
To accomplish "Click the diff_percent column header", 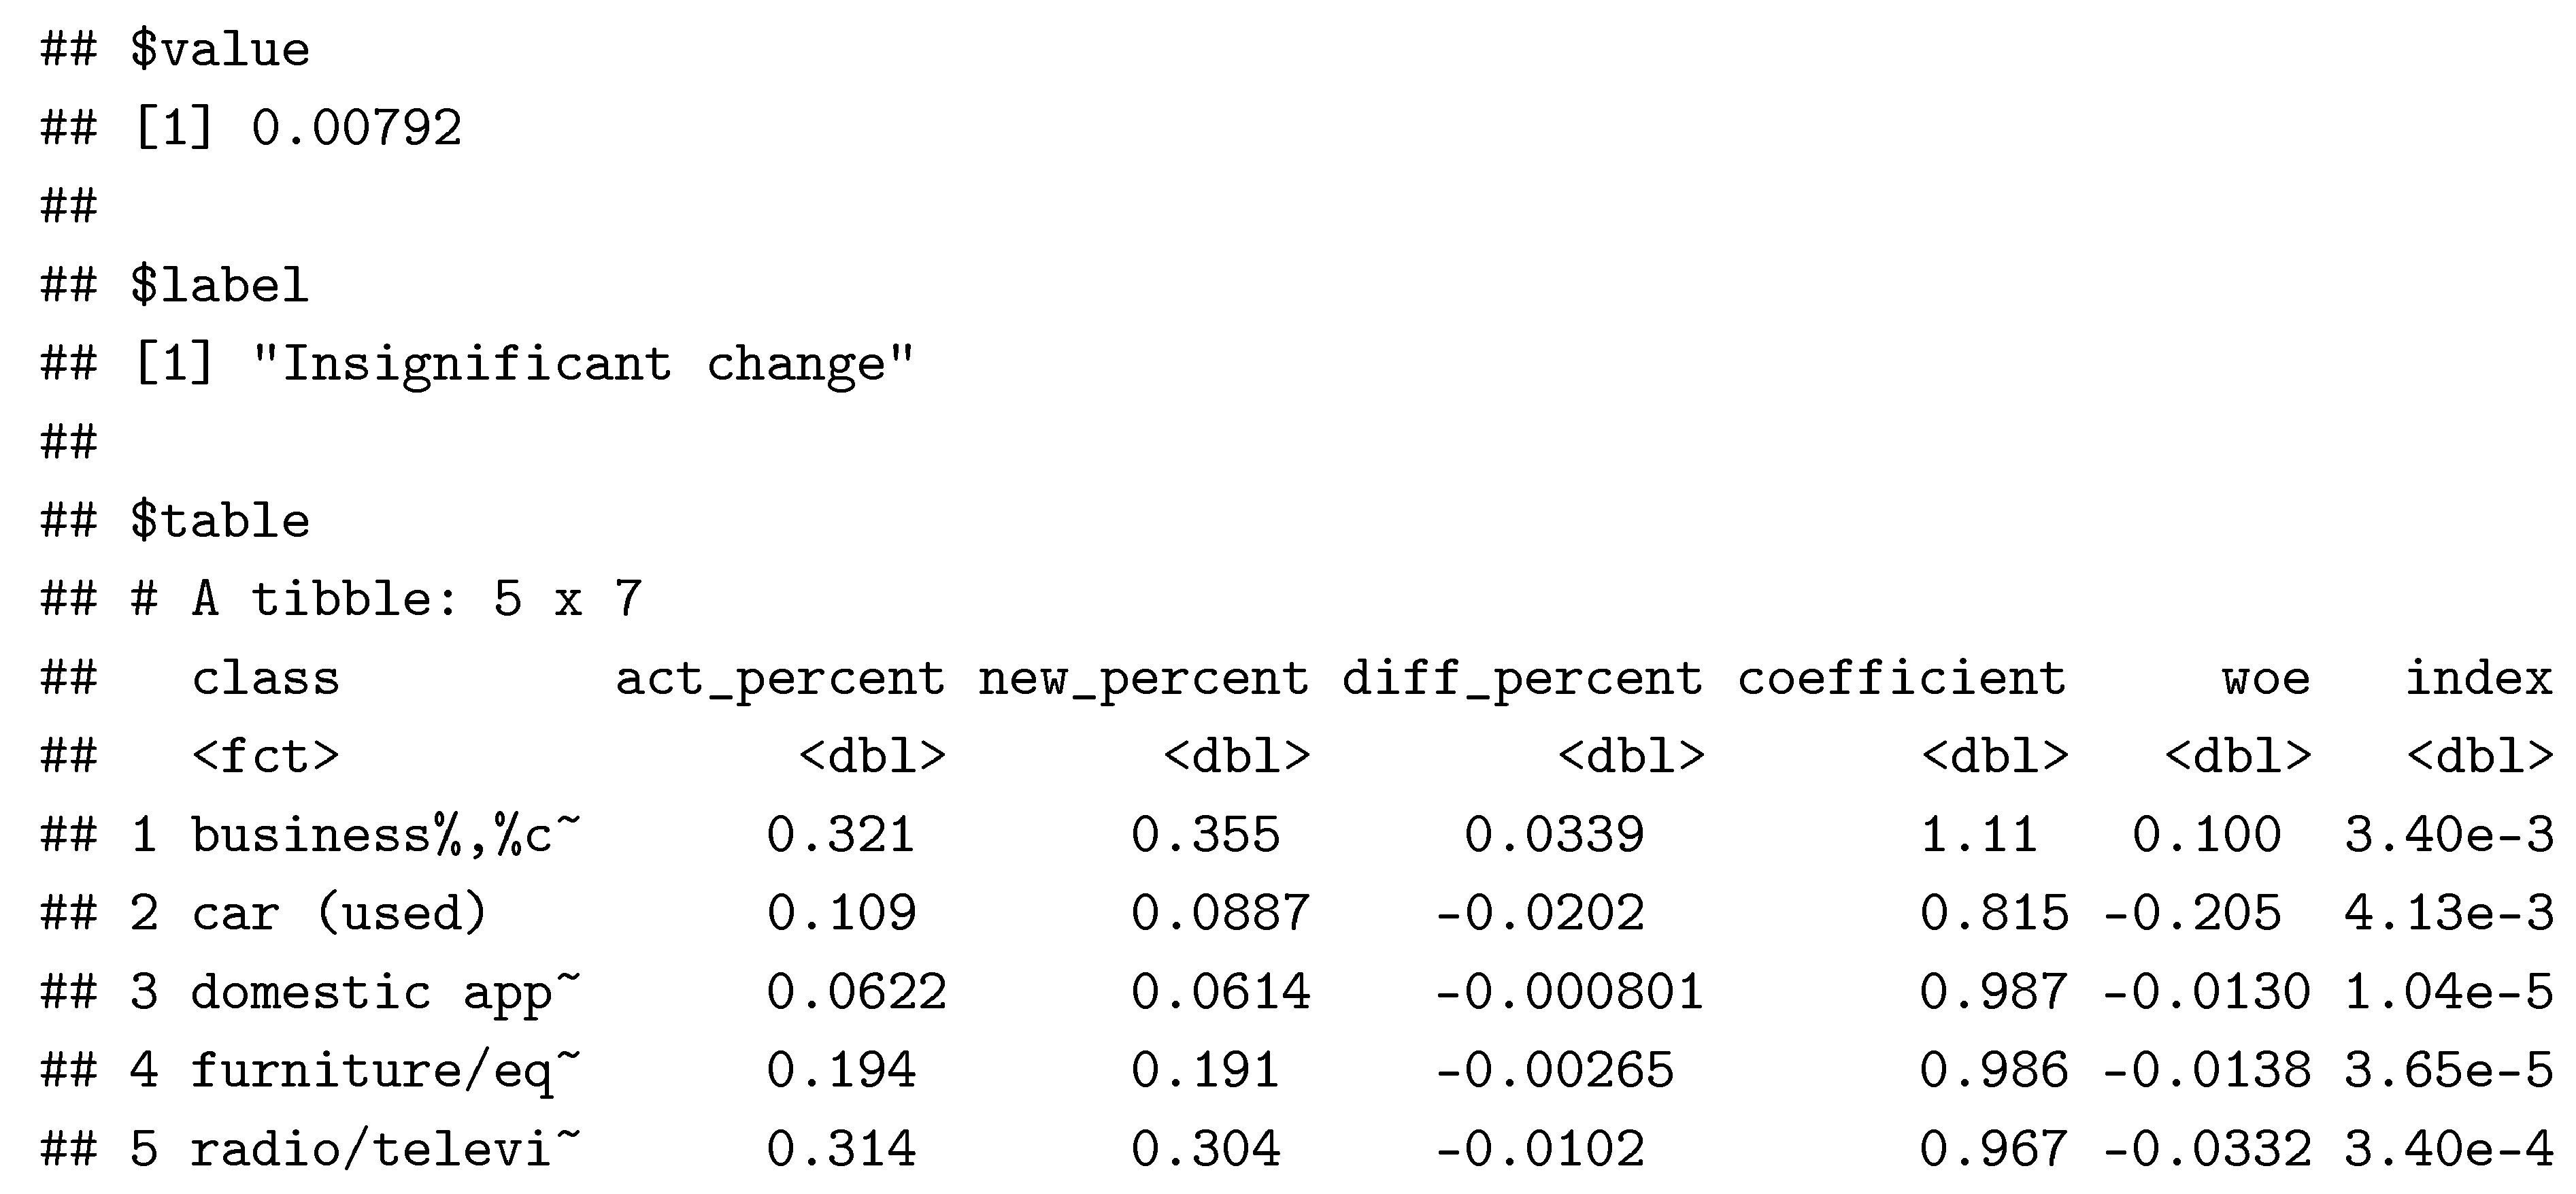I will (1522, 679).
